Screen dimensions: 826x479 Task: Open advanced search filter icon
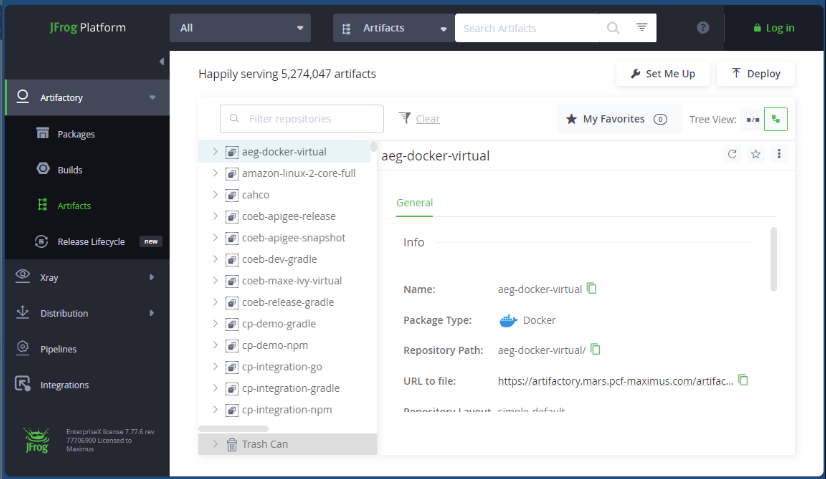point(642,27)
